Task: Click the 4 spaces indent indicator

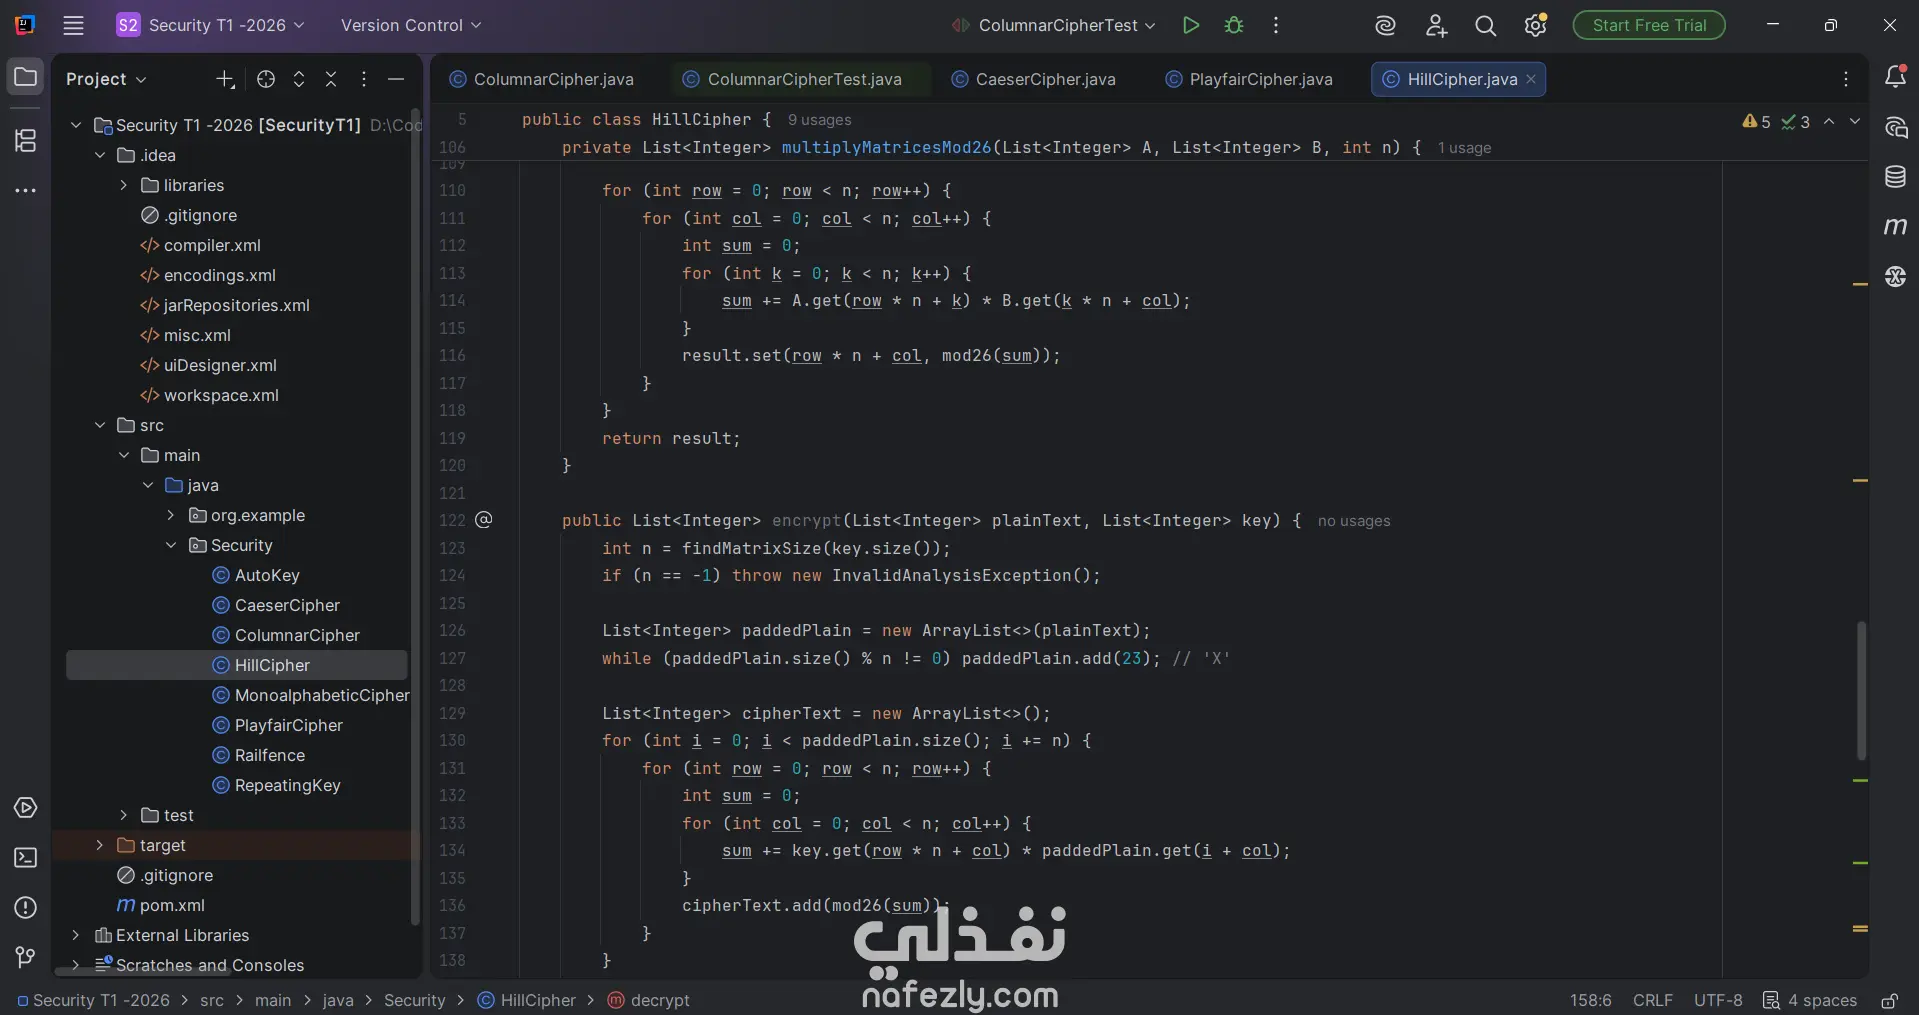Action: pos(1810,1001)
